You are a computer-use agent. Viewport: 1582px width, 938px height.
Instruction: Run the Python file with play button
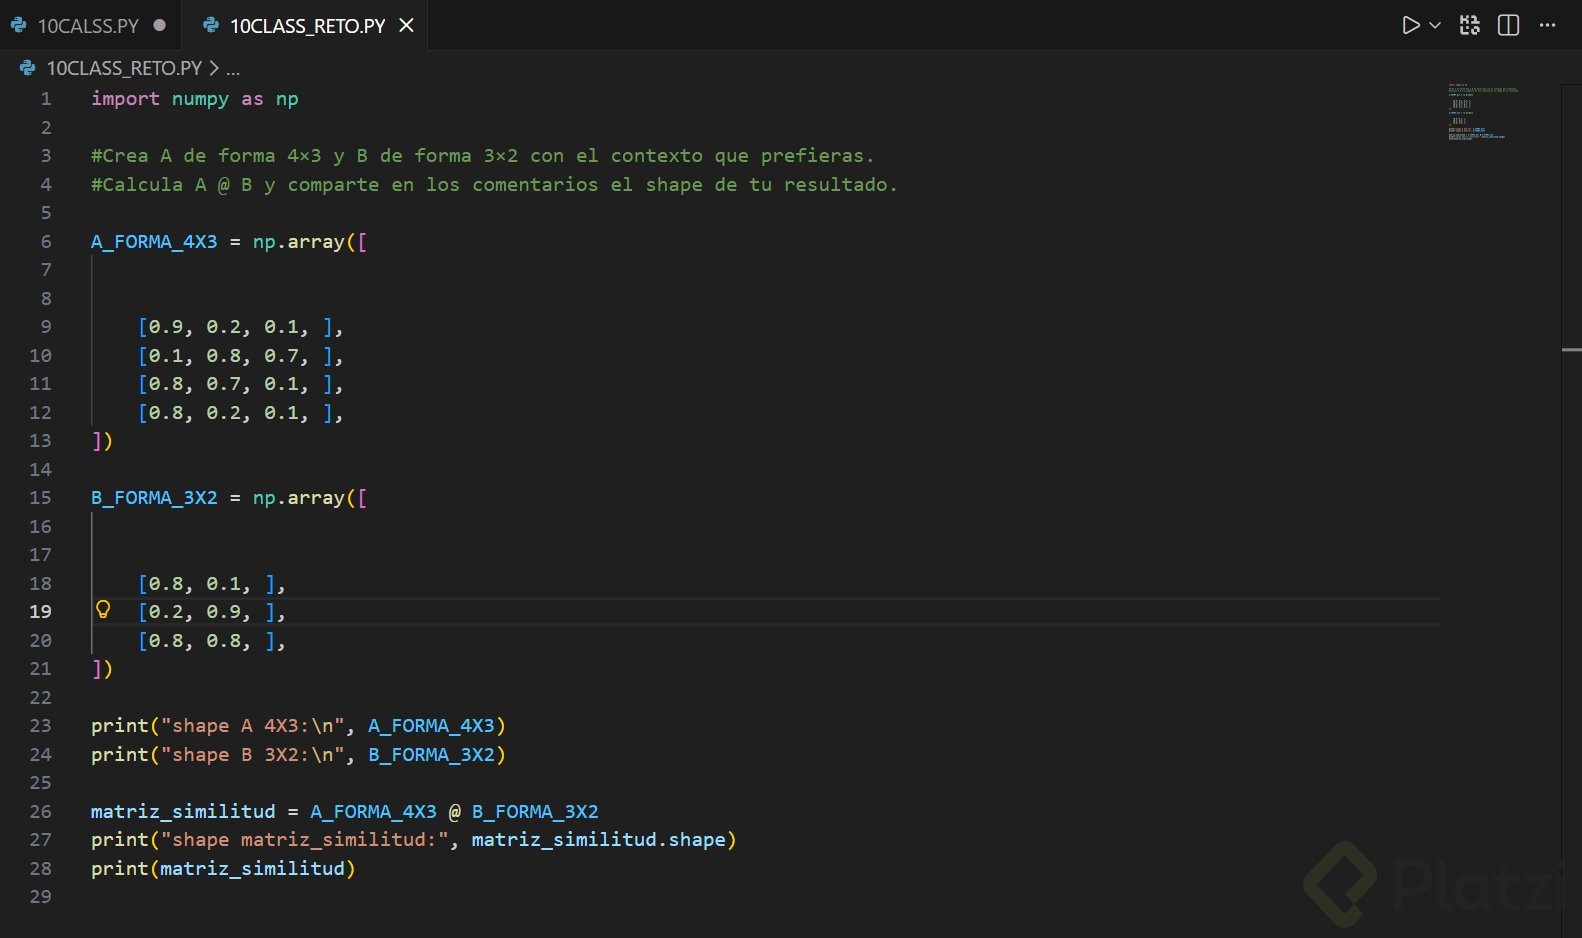(1410, 26)
